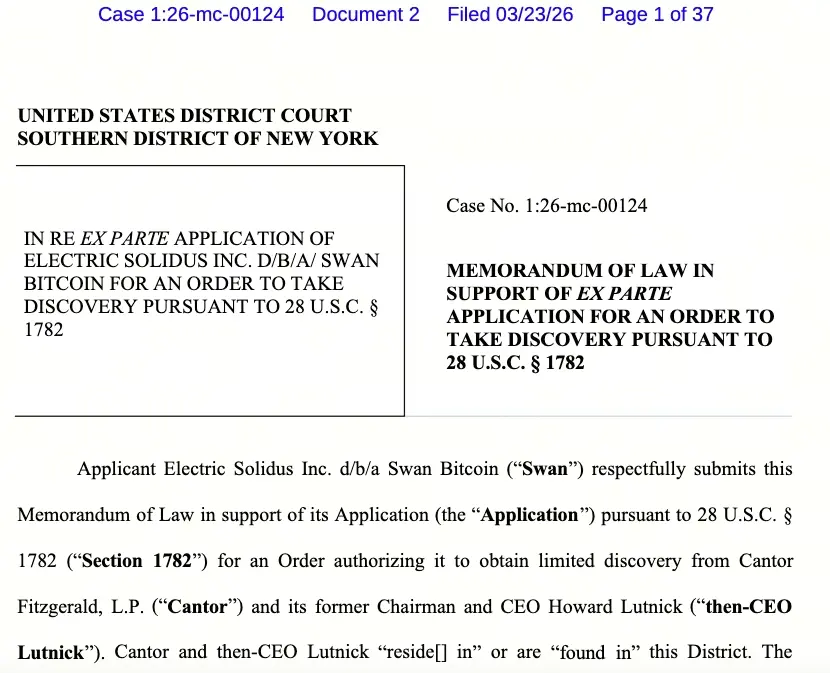830x673 pixels.
Task: Click title line "MEMORANDUM OF LAW IN"
Action: coord(580,271)
